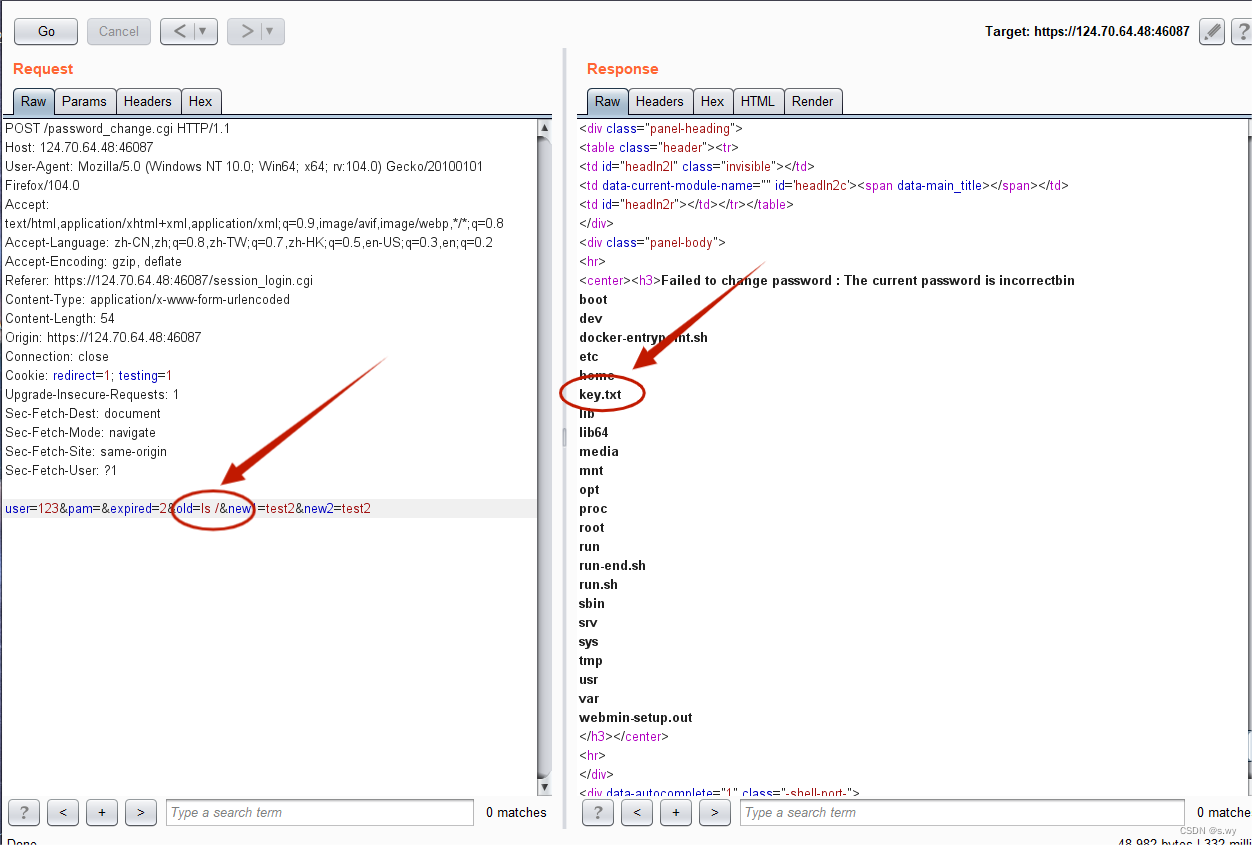This screenshot has width=1252, height=845.
Task: Click key.txt in the response listing
Action: pos(600,394)
